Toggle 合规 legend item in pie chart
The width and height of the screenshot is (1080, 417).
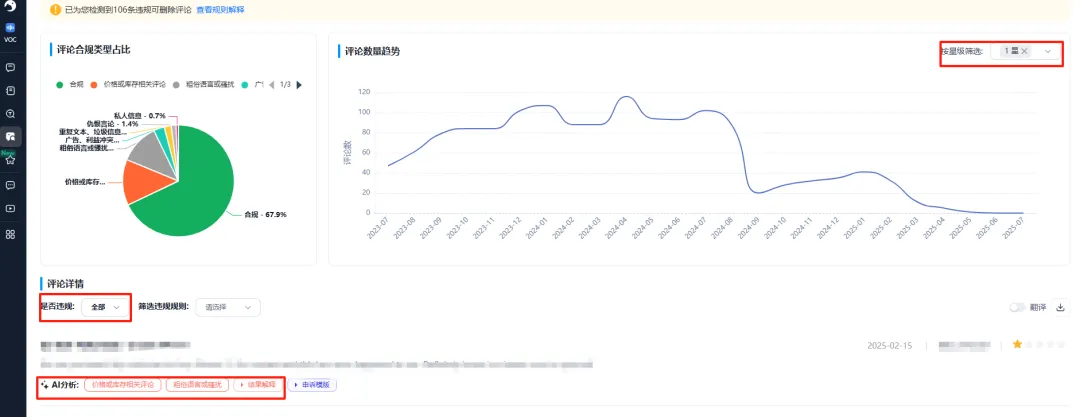click(x=69, y=85)
